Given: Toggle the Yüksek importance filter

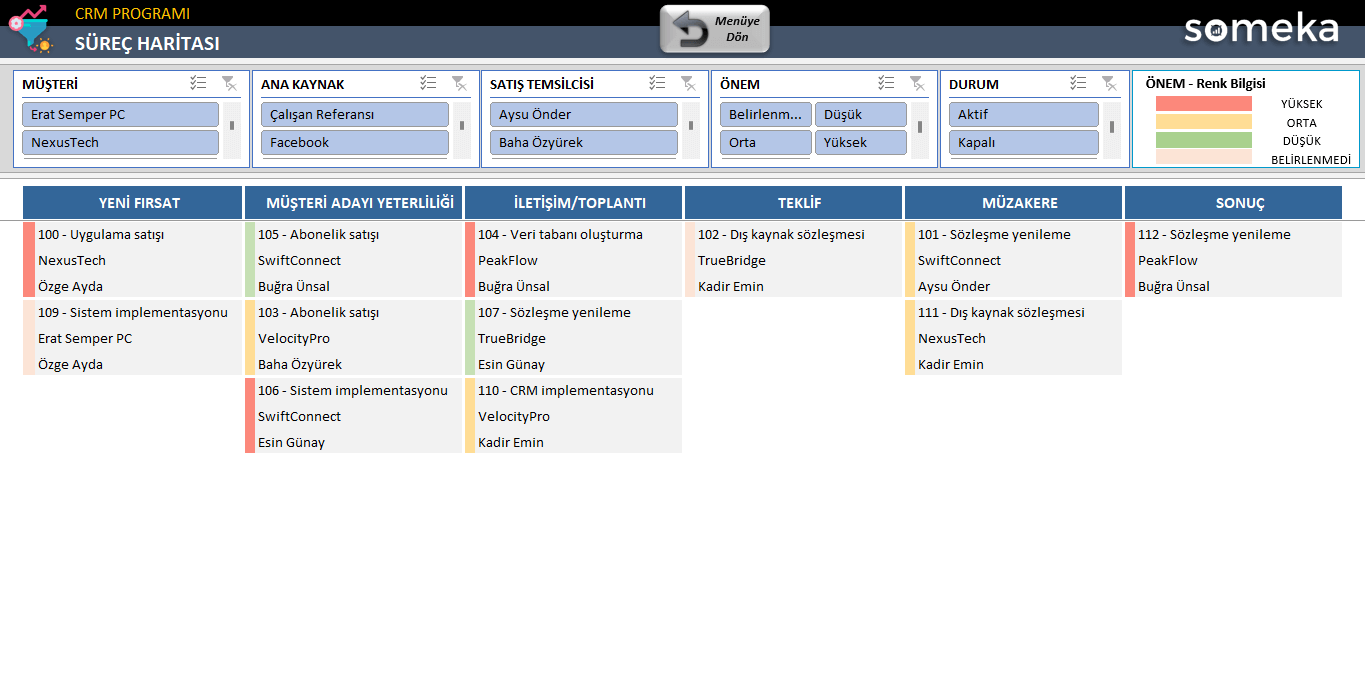Looking at the screenshot, I should pos(860,142).
